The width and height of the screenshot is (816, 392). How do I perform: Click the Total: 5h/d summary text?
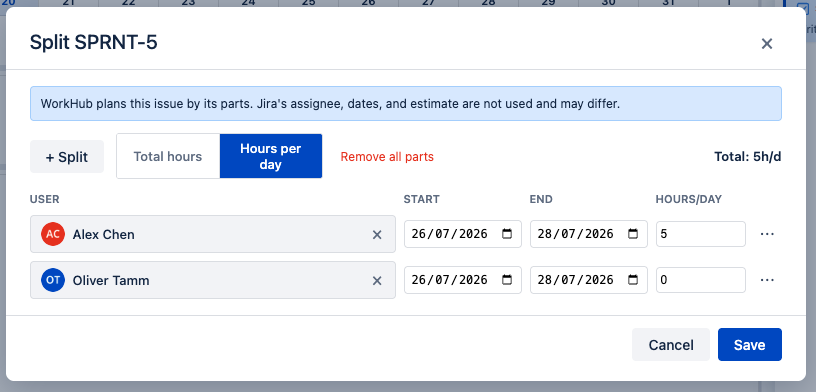pyautogui.click(x=747, y=157)
